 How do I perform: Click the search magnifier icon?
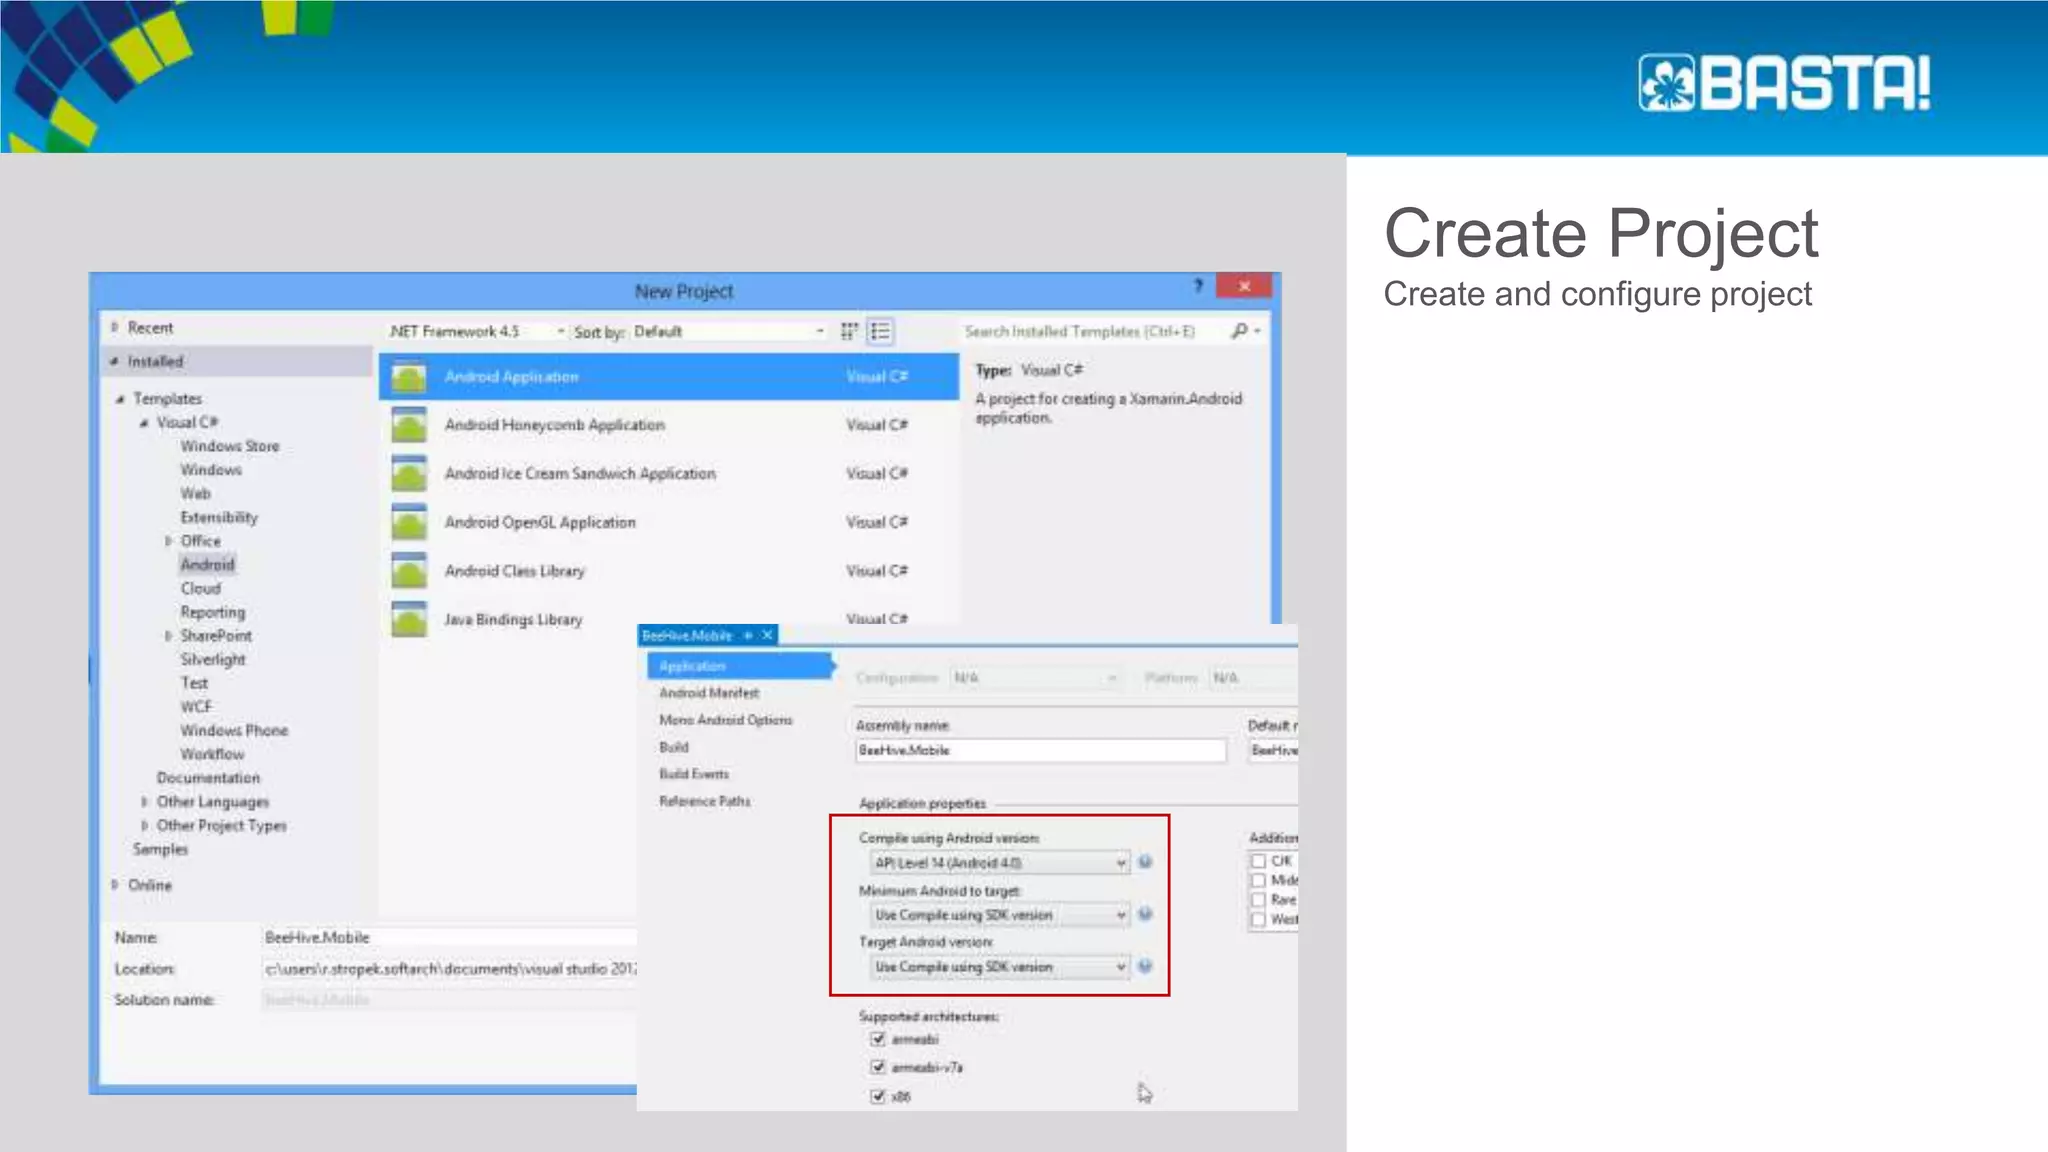1240,331
